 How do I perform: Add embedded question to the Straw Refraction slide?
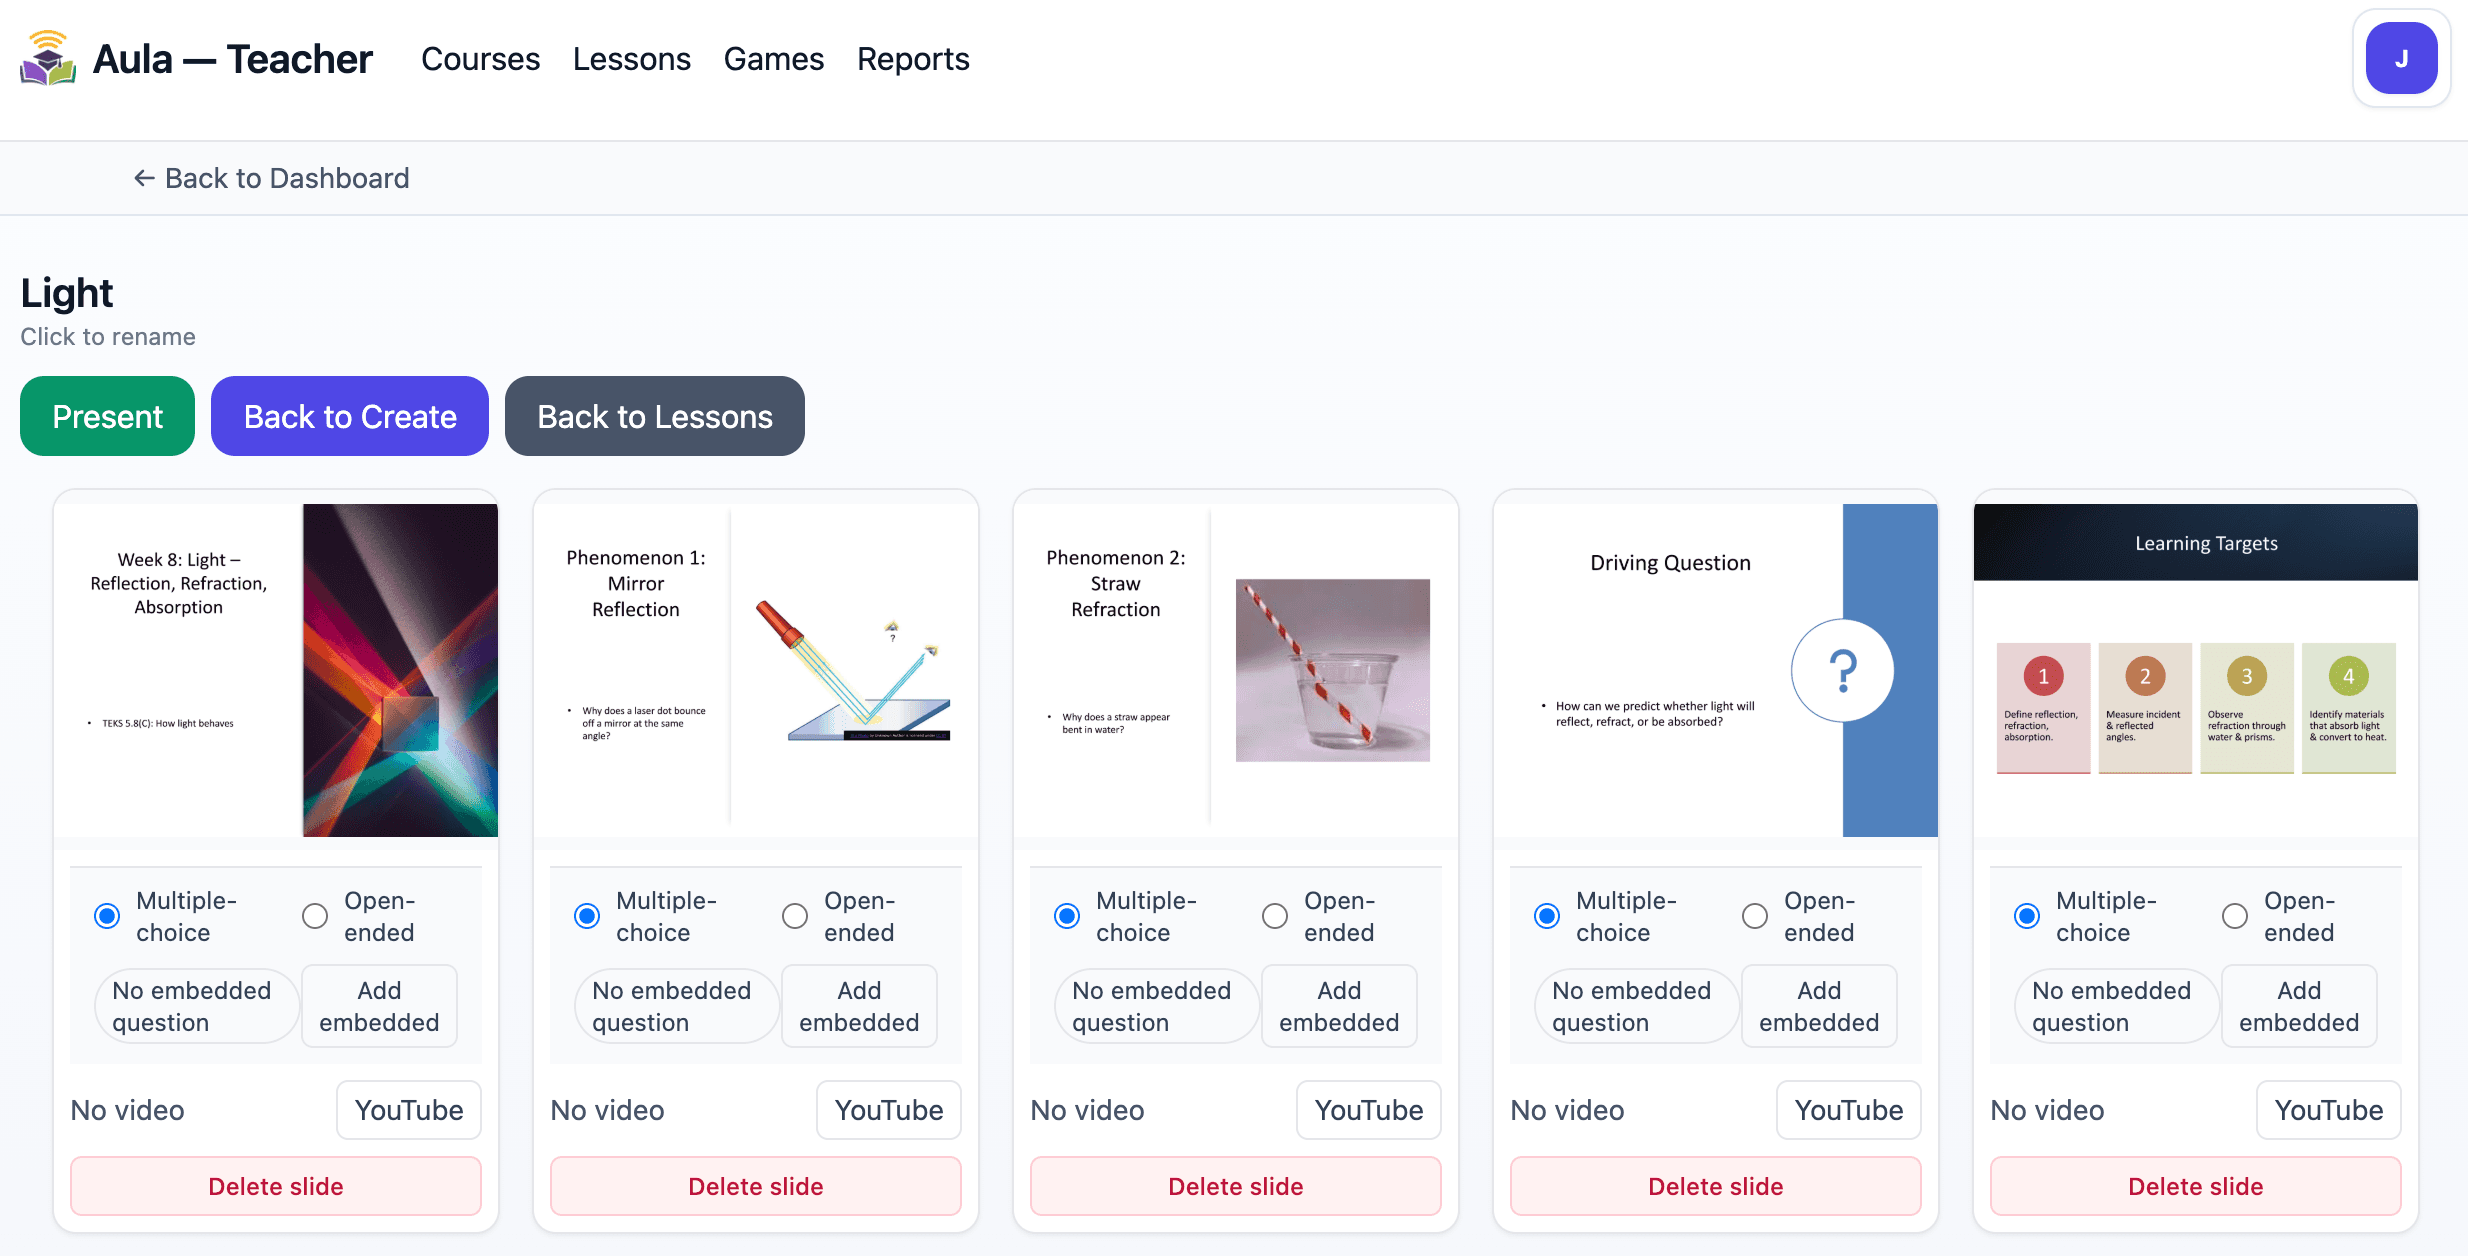tap(1339, 1006)
